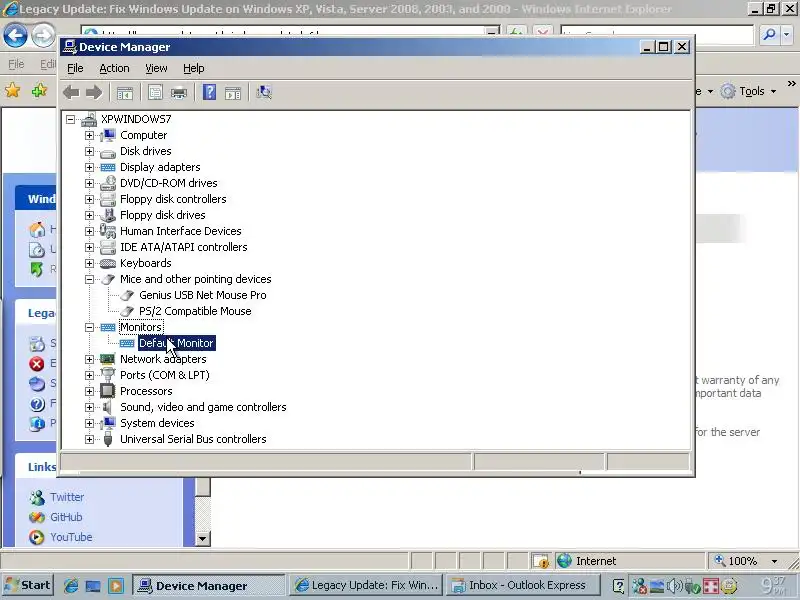Click the show/hide console tree toolbar icon
This screenshot has height=600, width=800.
pos(124,93)
